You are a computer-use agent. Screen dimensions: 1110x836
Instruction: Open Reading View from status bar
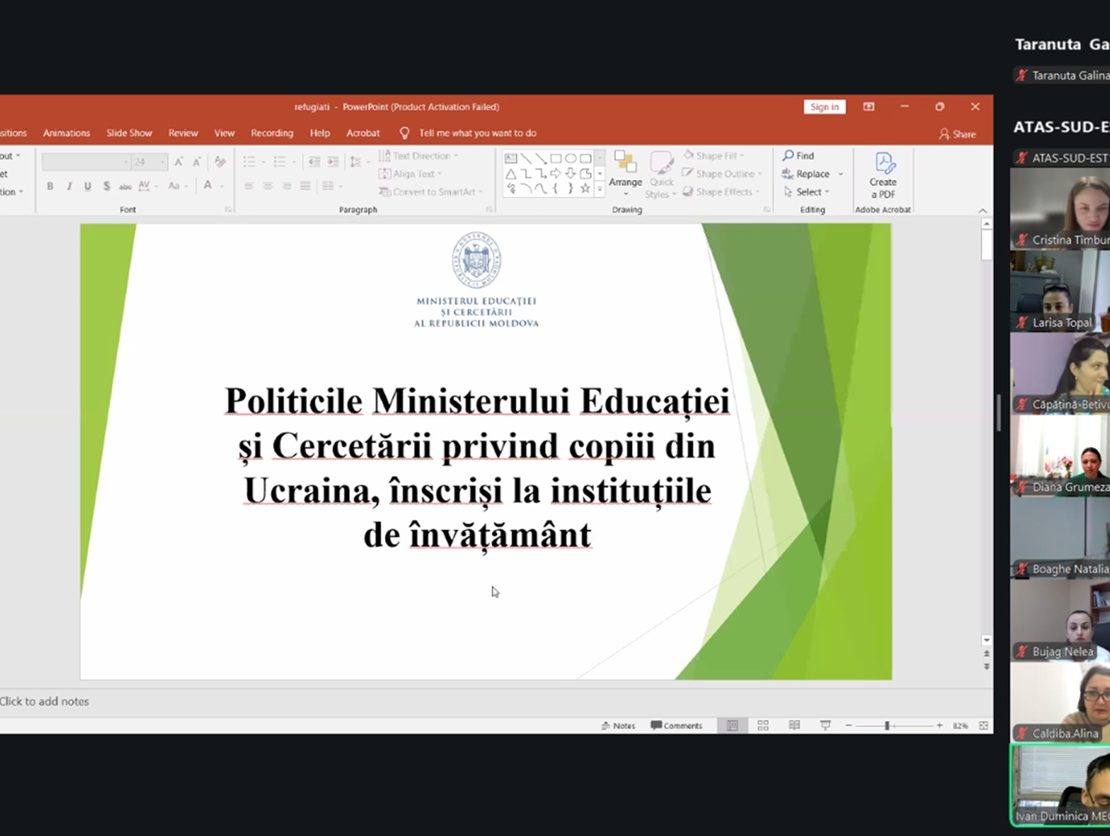pyautogui.click(x=794, y=726)
